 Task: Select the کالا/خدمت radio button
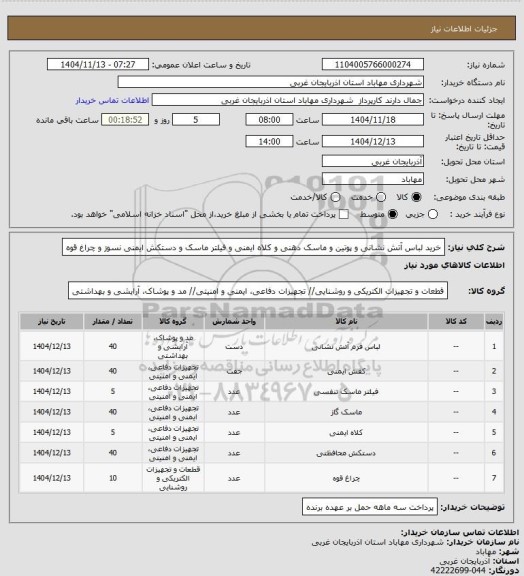pyautogui.click(x=335, y=197)
